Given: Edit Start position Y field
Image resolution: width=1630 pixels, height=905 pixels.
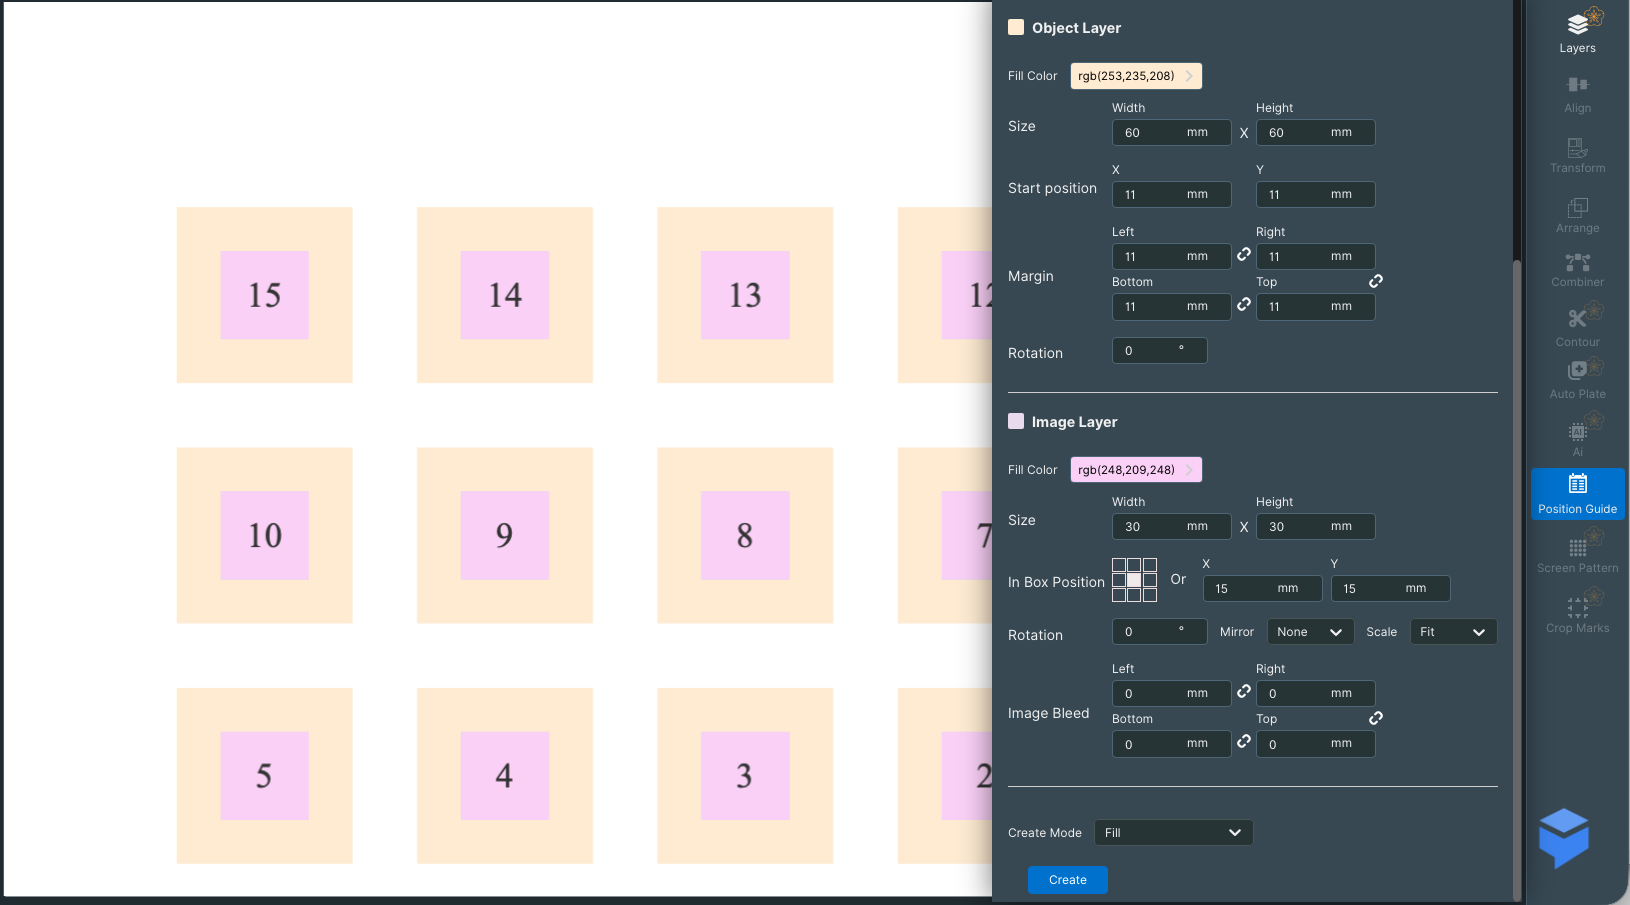Looking at the screenshot, I should click(1315, 195).
